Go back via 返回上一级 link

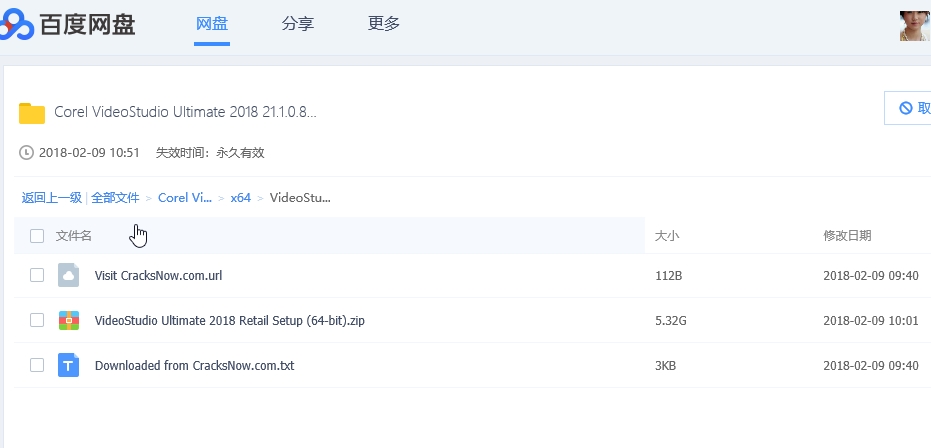52,198
